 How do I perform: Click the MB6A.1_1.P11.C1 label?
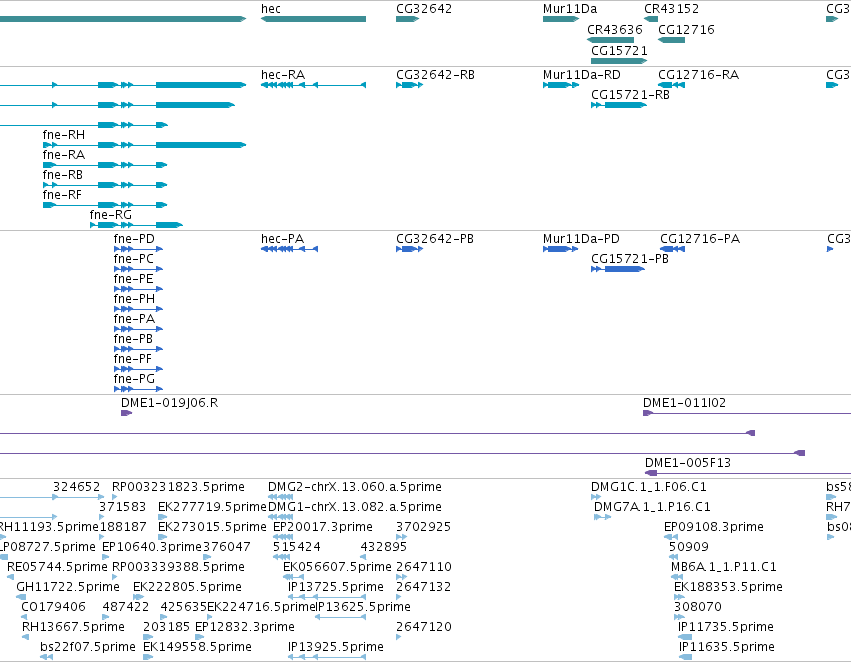(x=723, y=568)
